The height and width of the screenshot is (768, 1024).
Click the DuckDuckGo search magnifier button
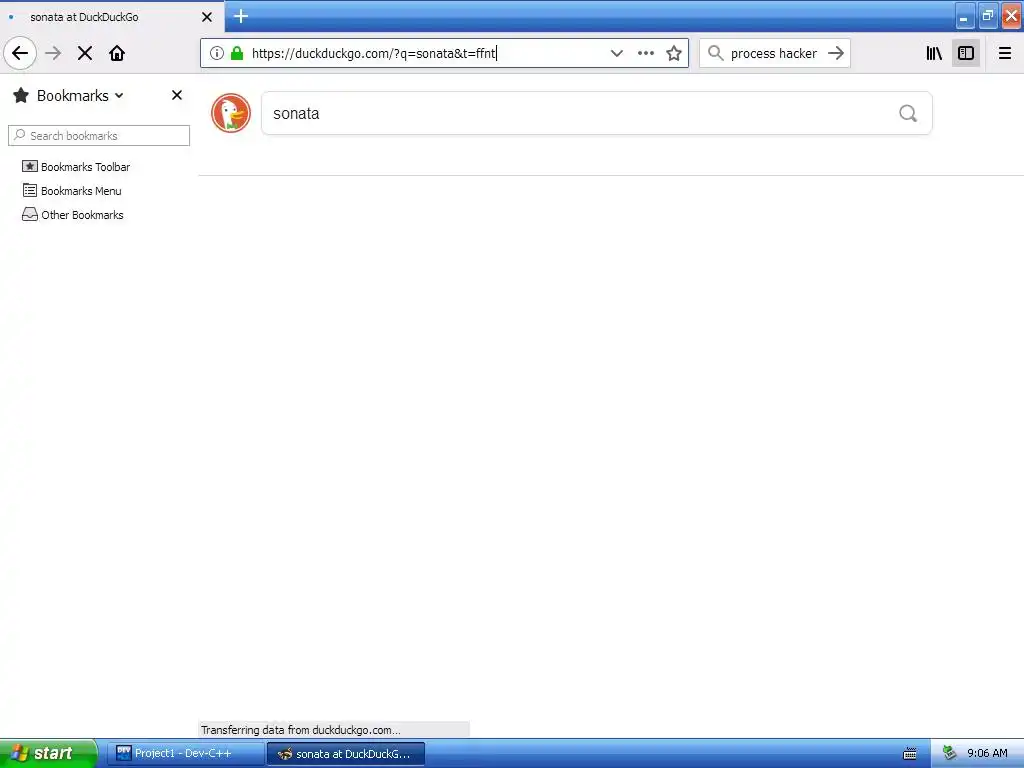pos(908,114)
